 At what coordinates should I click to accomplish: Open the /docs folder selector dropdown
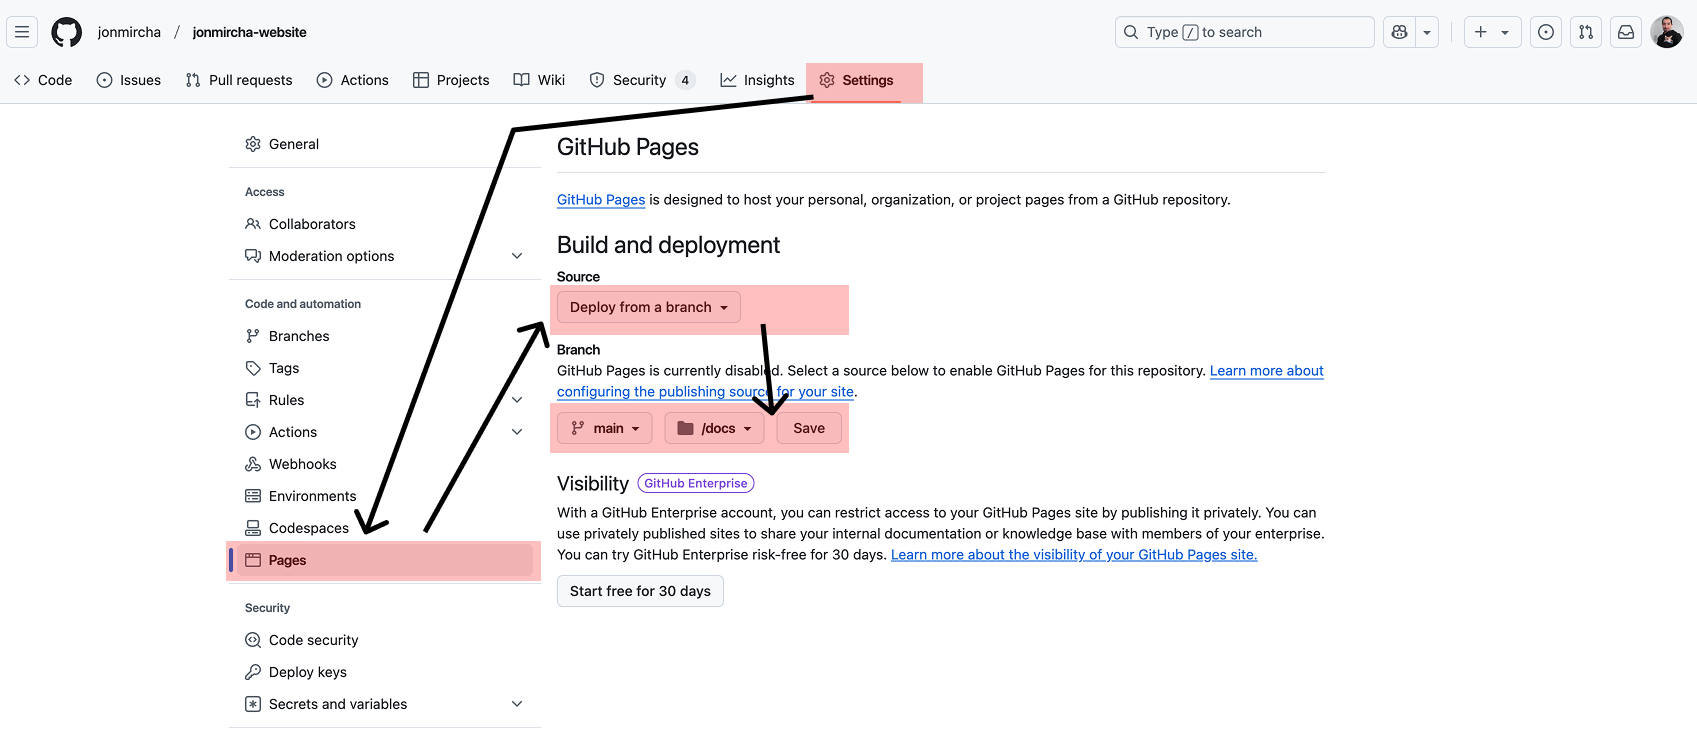(714, 428)
